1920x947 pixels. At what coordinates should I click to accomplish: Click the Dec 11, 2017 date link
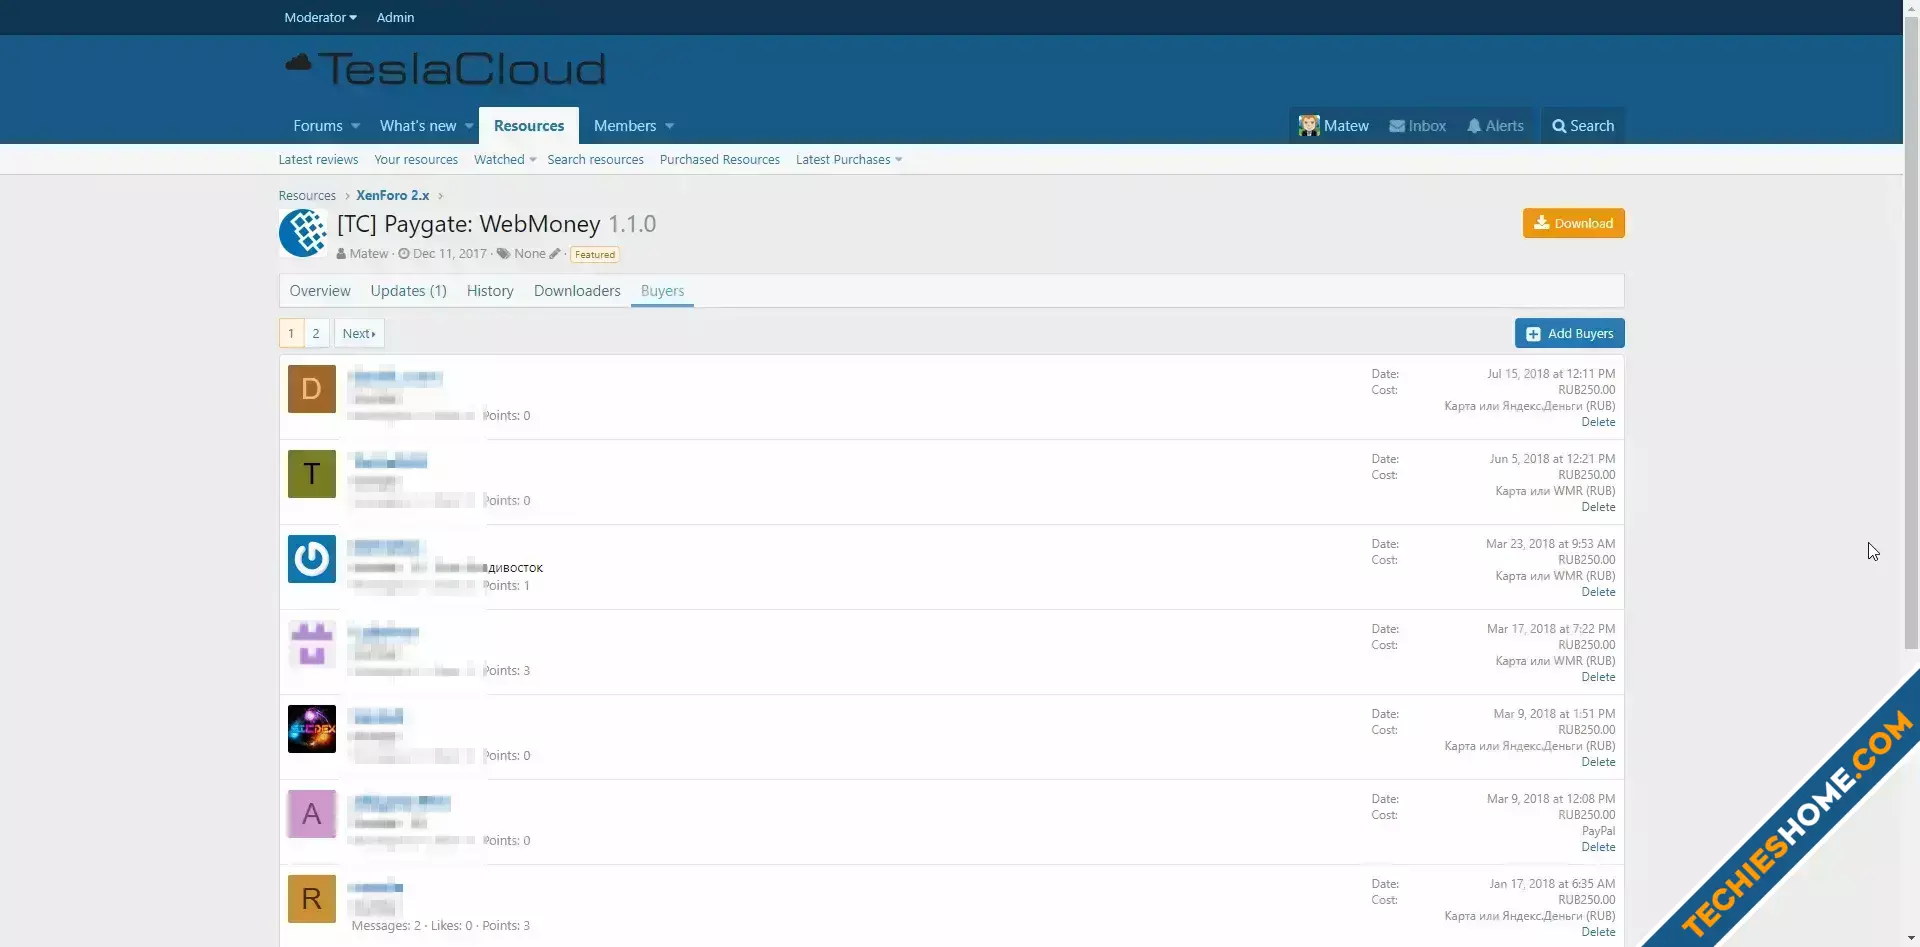[450, 254]
